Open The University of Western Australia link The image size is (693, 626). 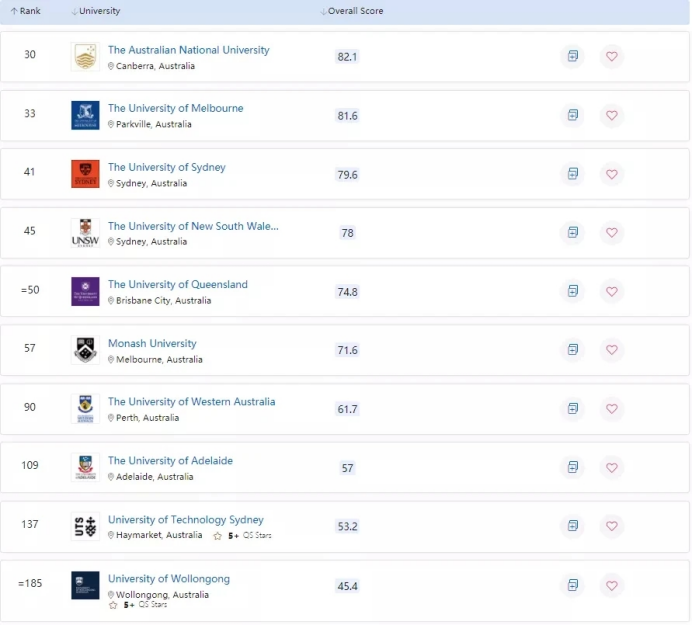pyautogui.click(x=191, y=401)
